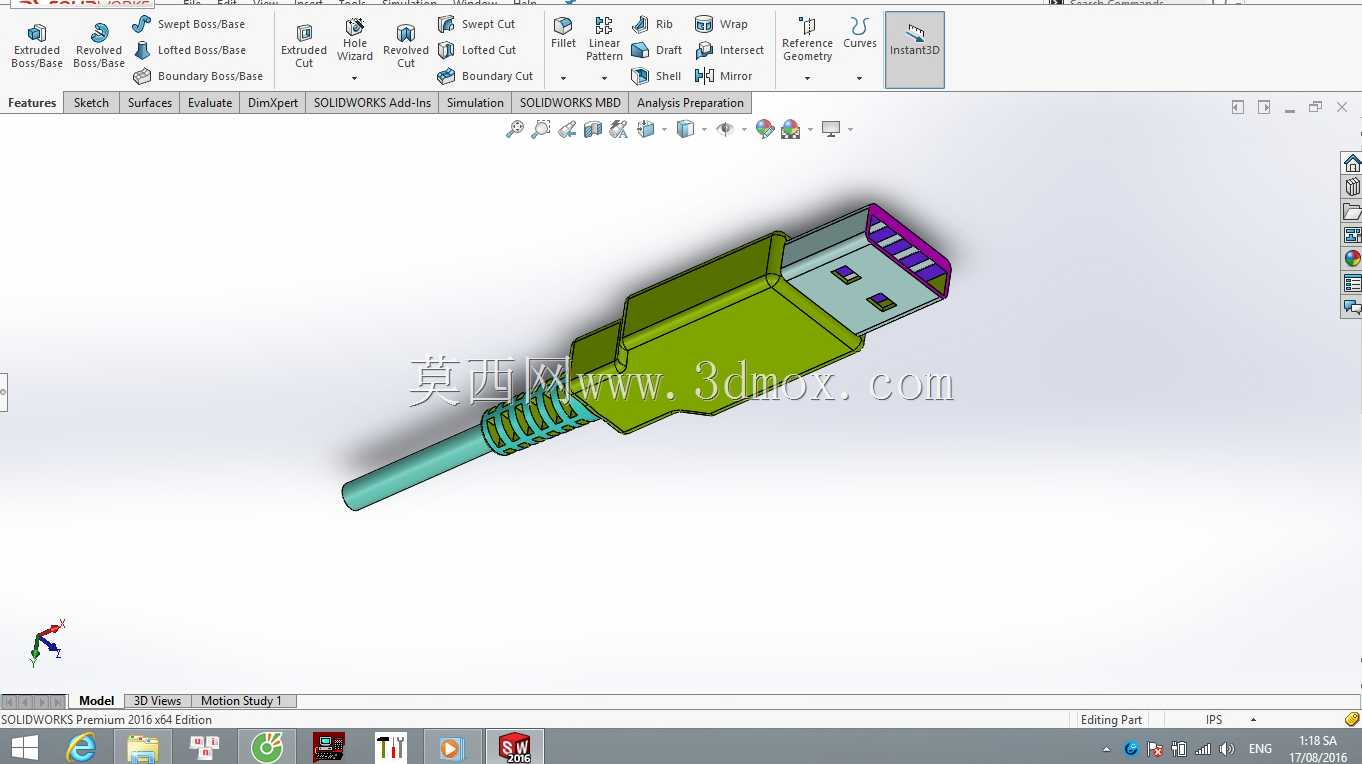Open the Hole Wizard tool
Screen dimensions: 1362x764
tap(355, 40)
